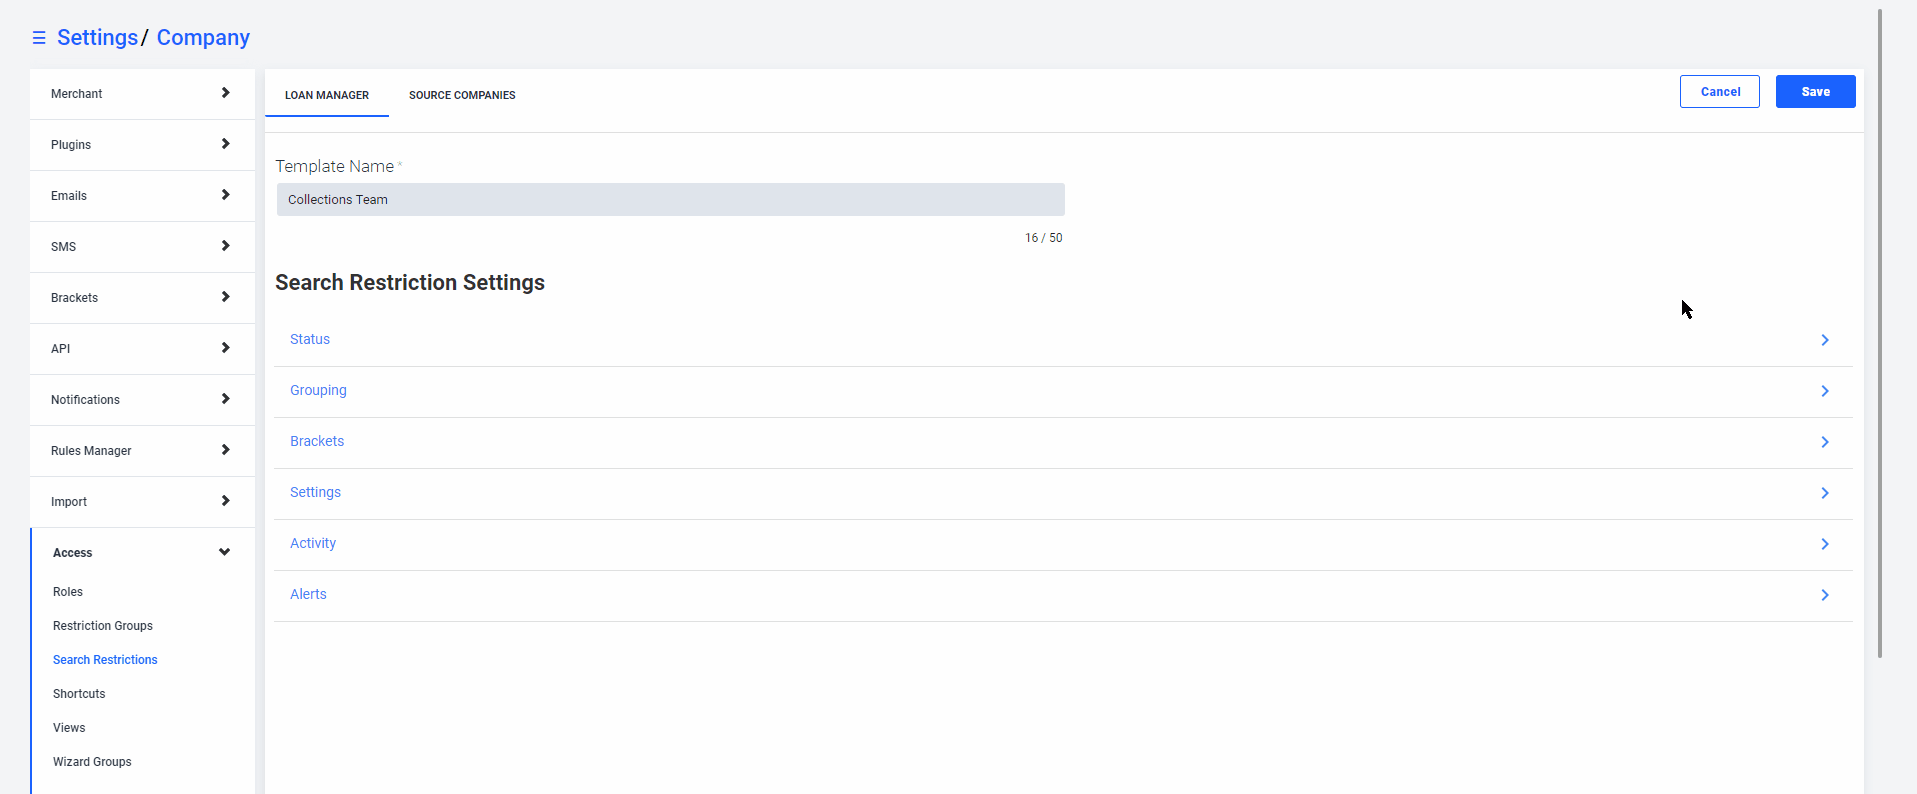Open the Alerts restriction row

coord(1063,595)
